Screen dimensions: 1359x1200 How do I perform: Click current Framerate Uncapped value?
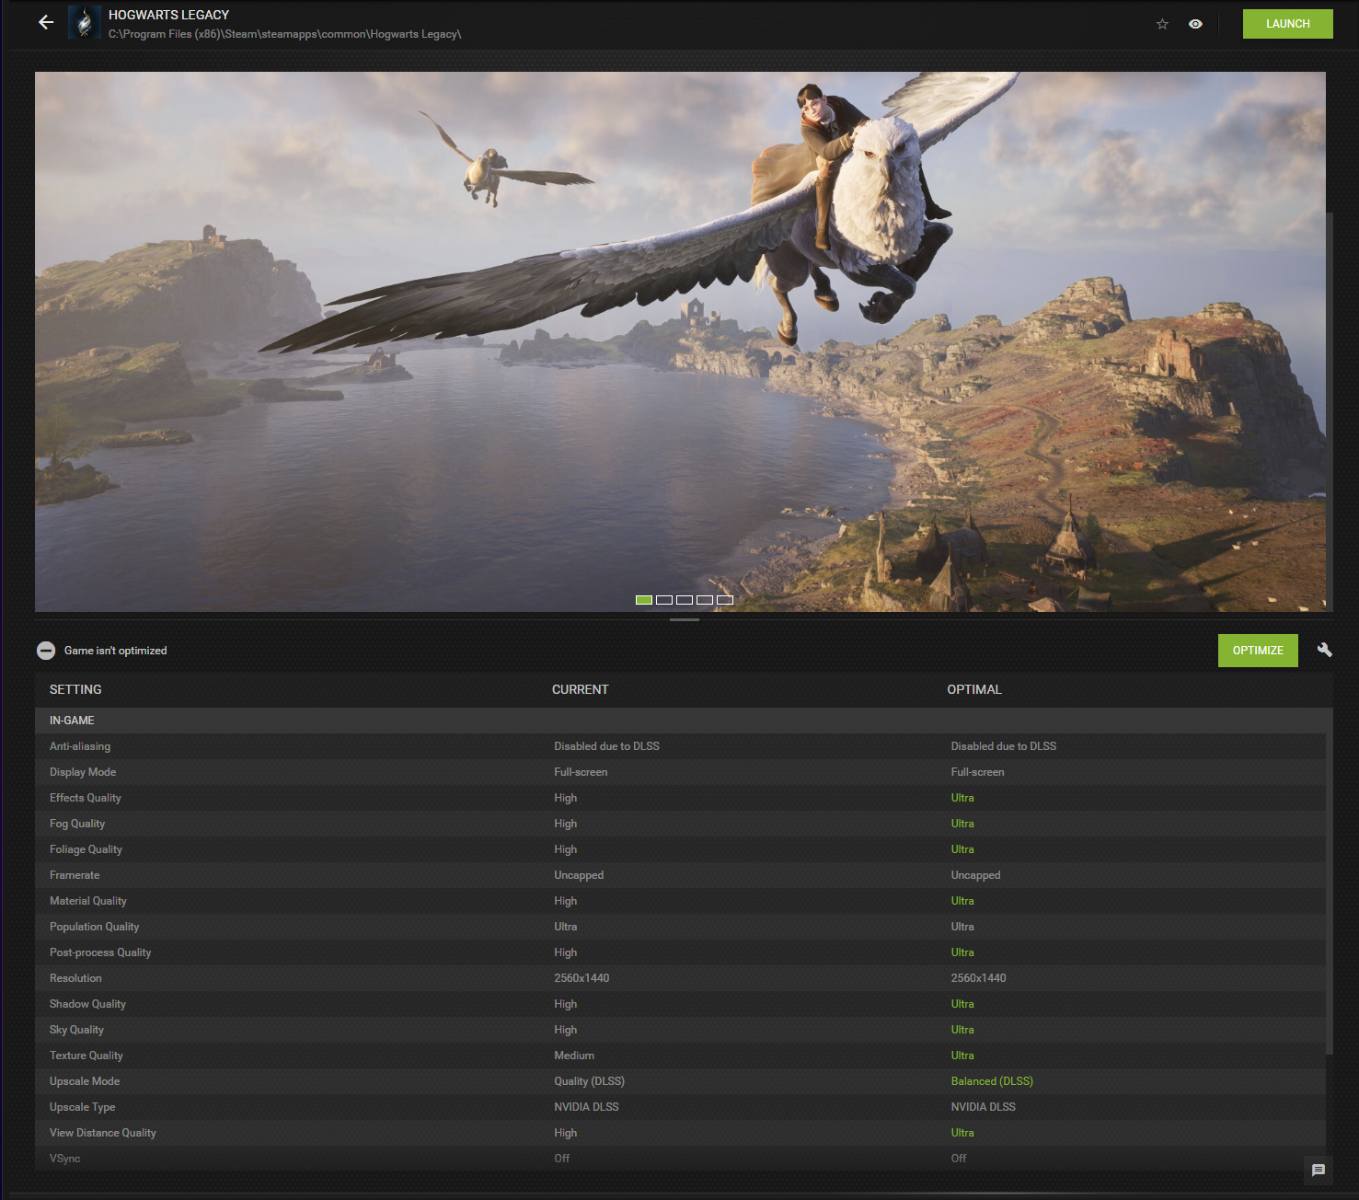coord(579,875)
